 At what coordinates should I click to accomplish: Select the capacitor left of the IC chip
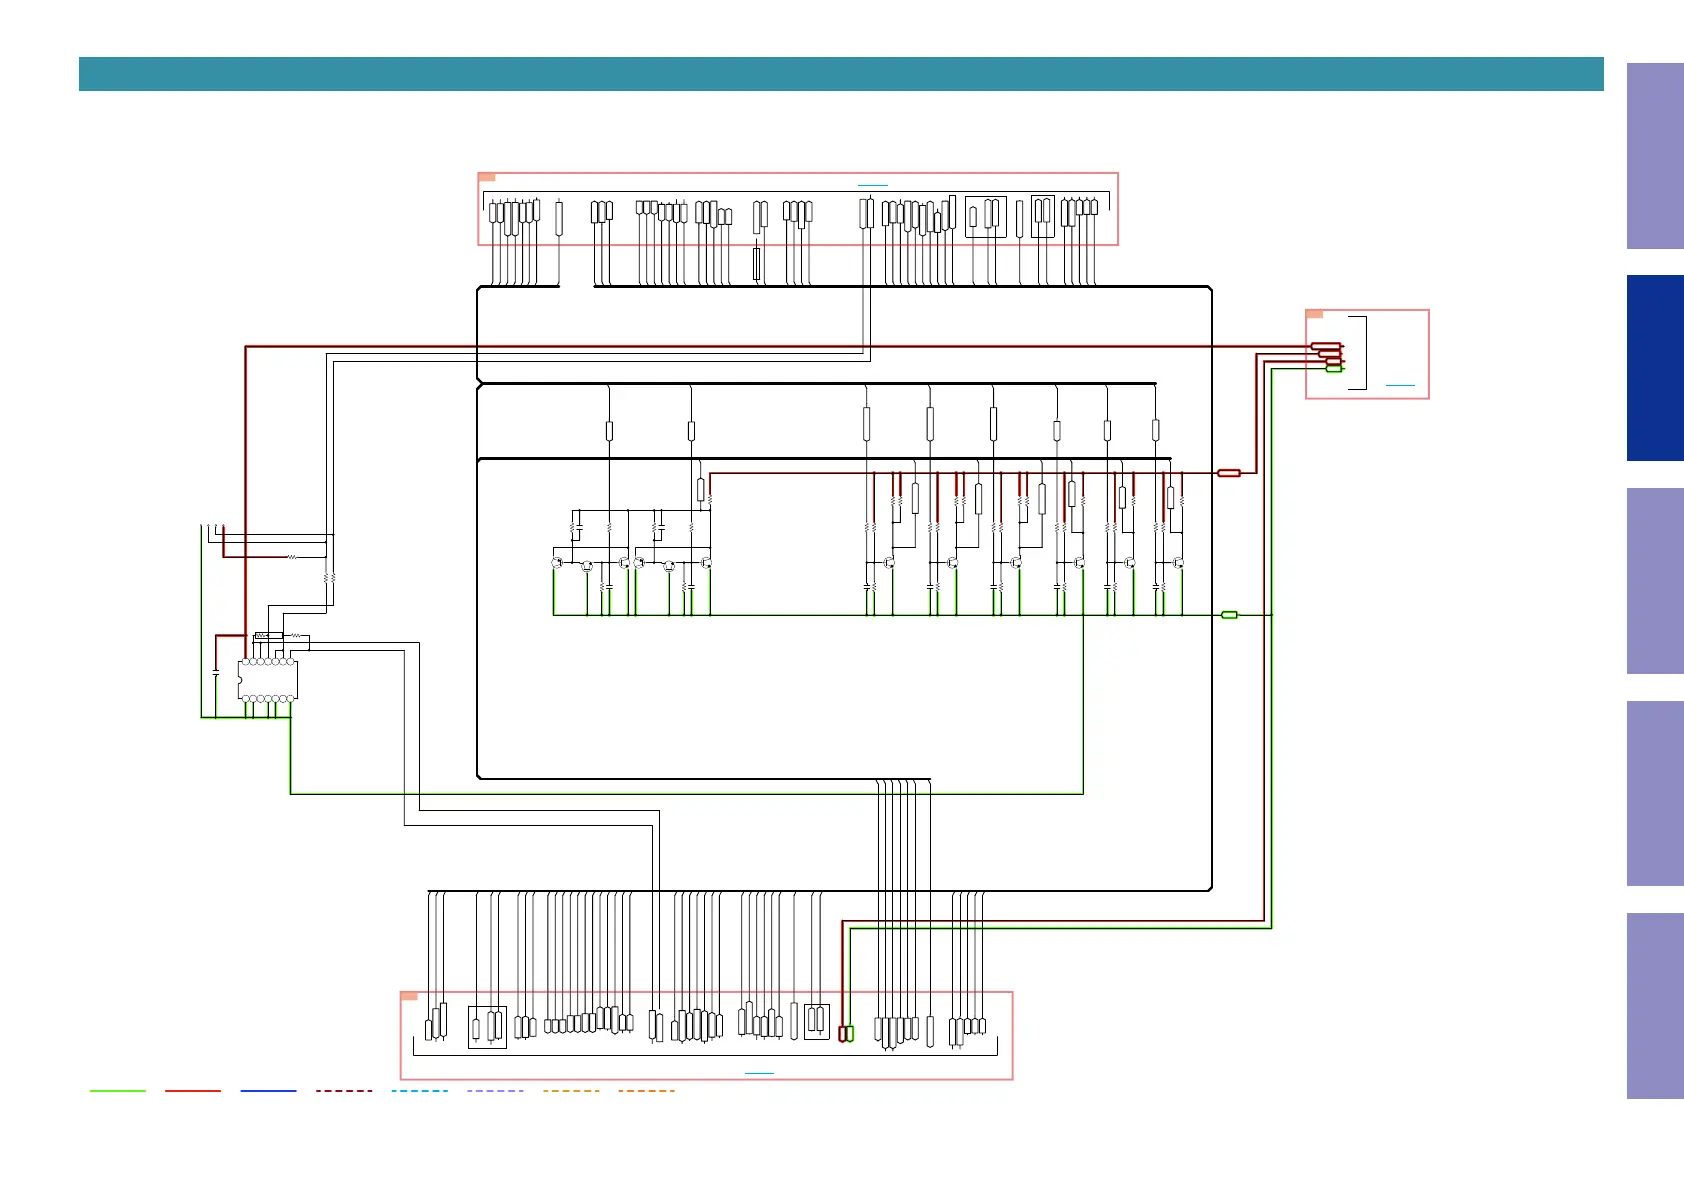tap(216, 673)
